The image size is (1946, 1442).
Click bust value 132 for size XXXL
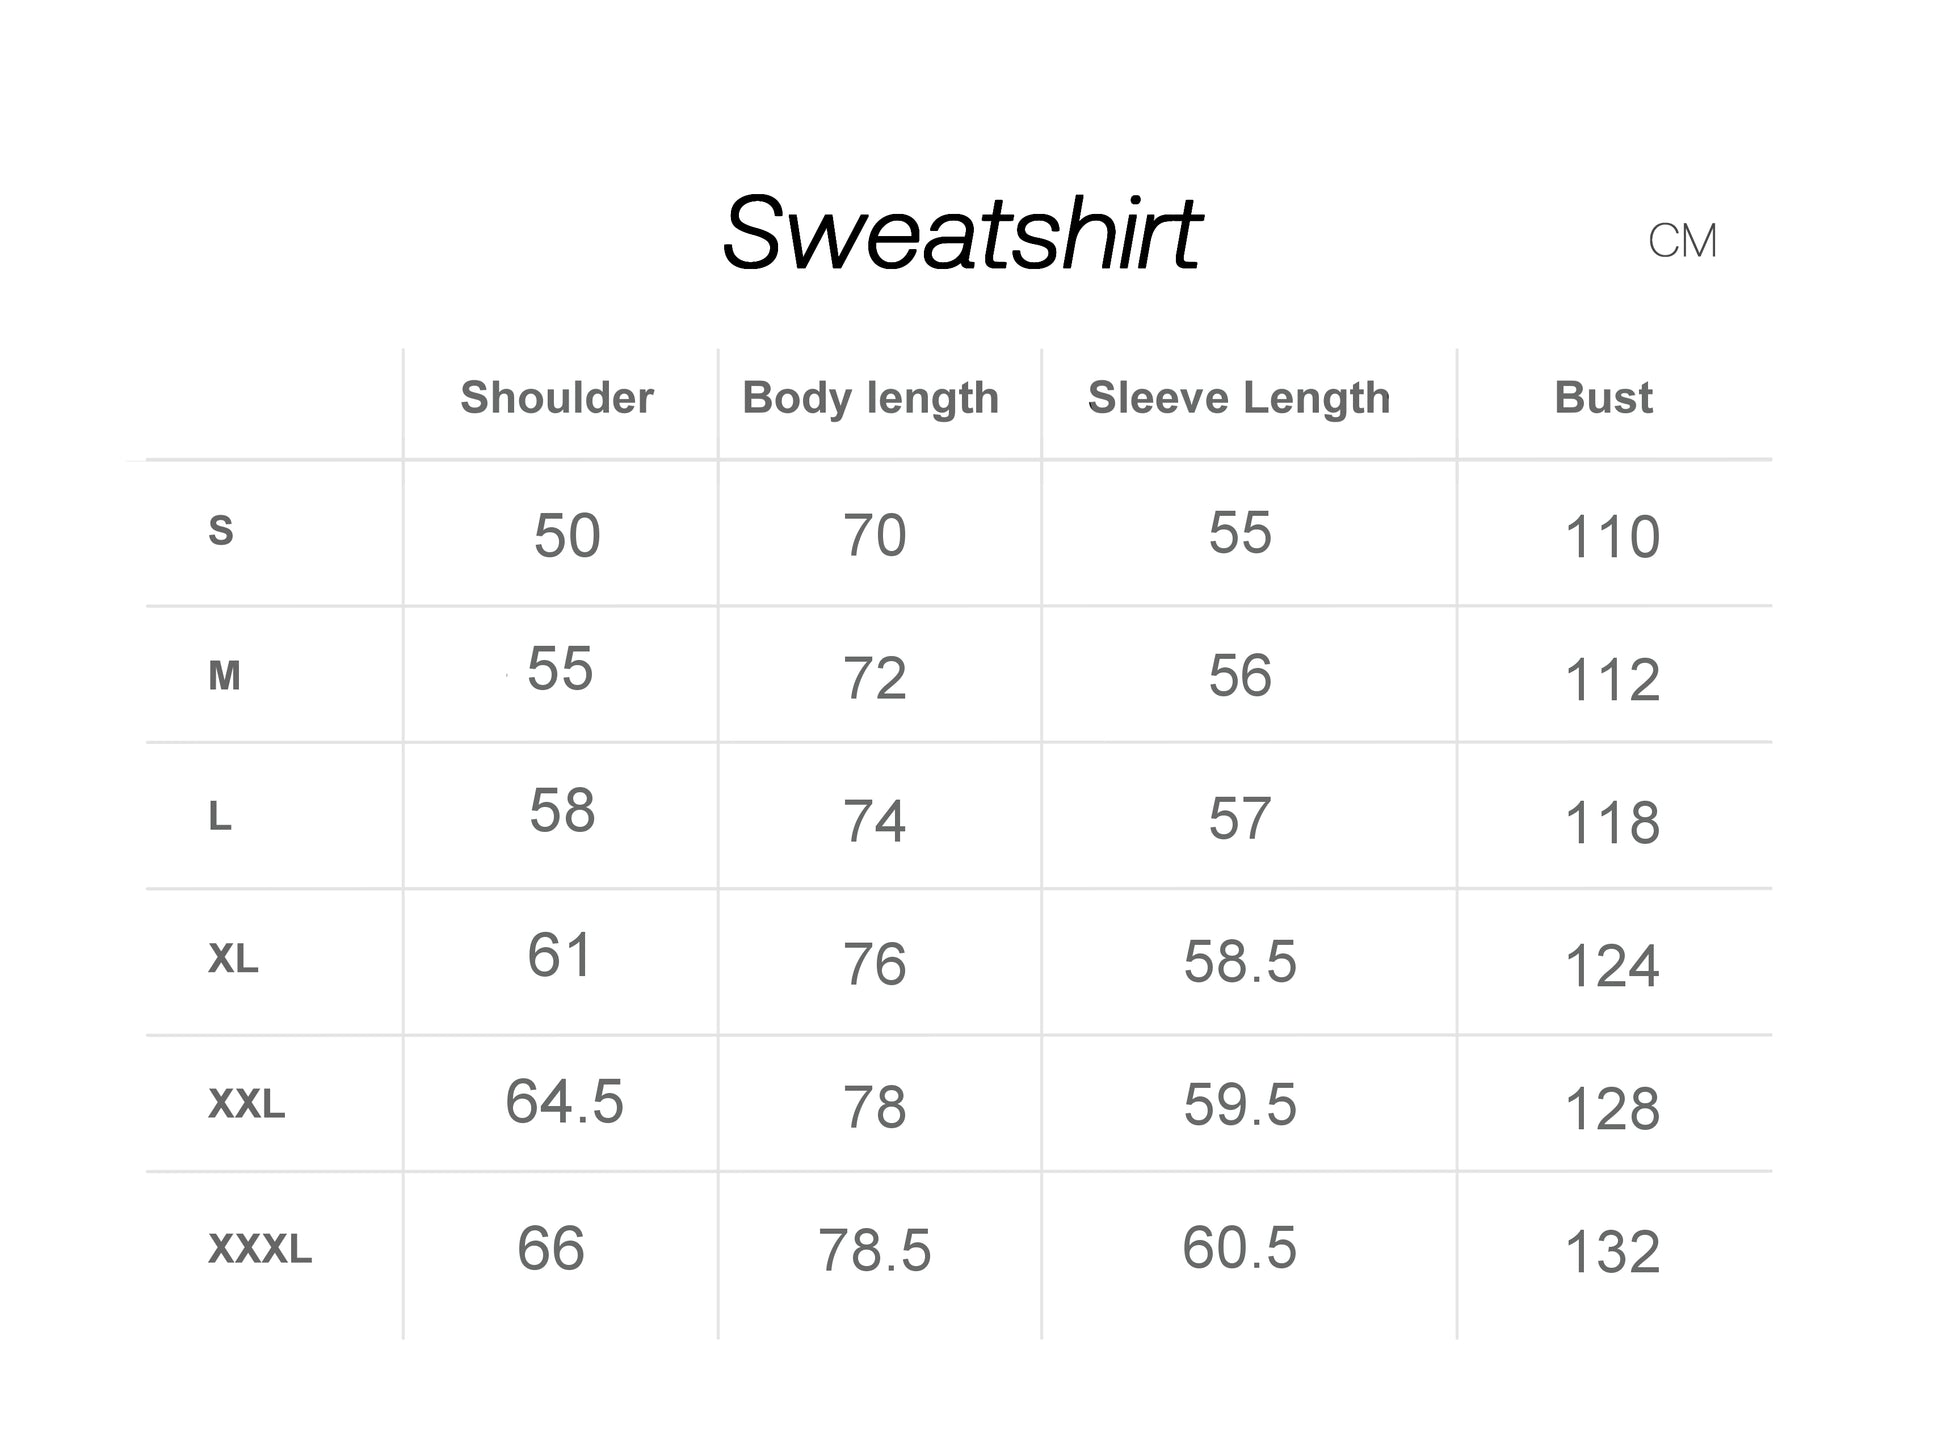(1612, 1252)
